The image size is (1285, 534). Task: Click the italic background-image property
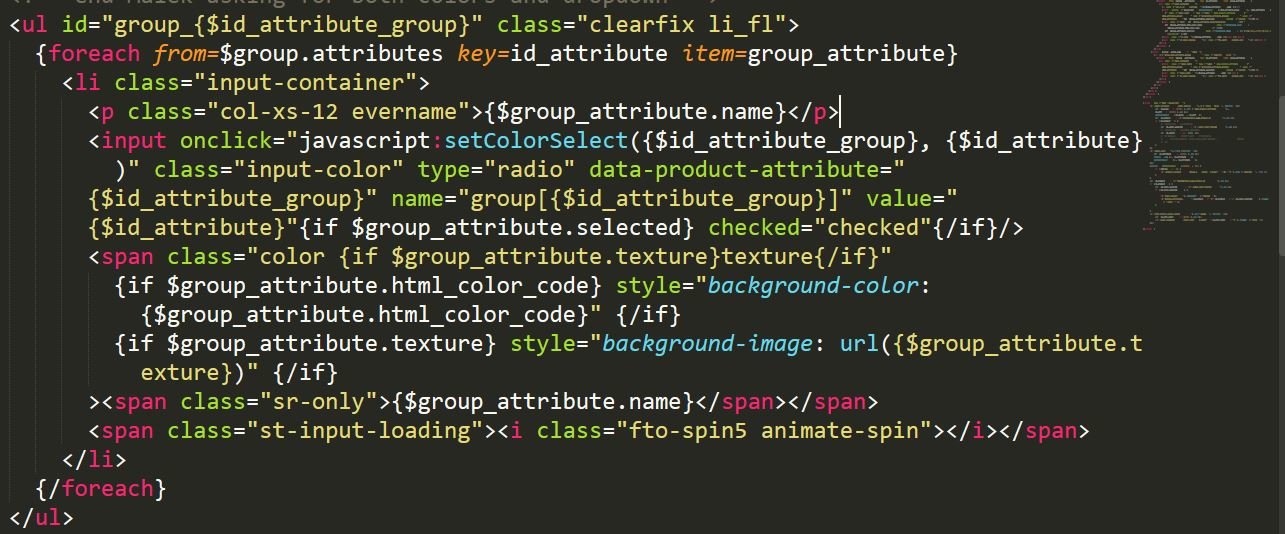point(706,344)
